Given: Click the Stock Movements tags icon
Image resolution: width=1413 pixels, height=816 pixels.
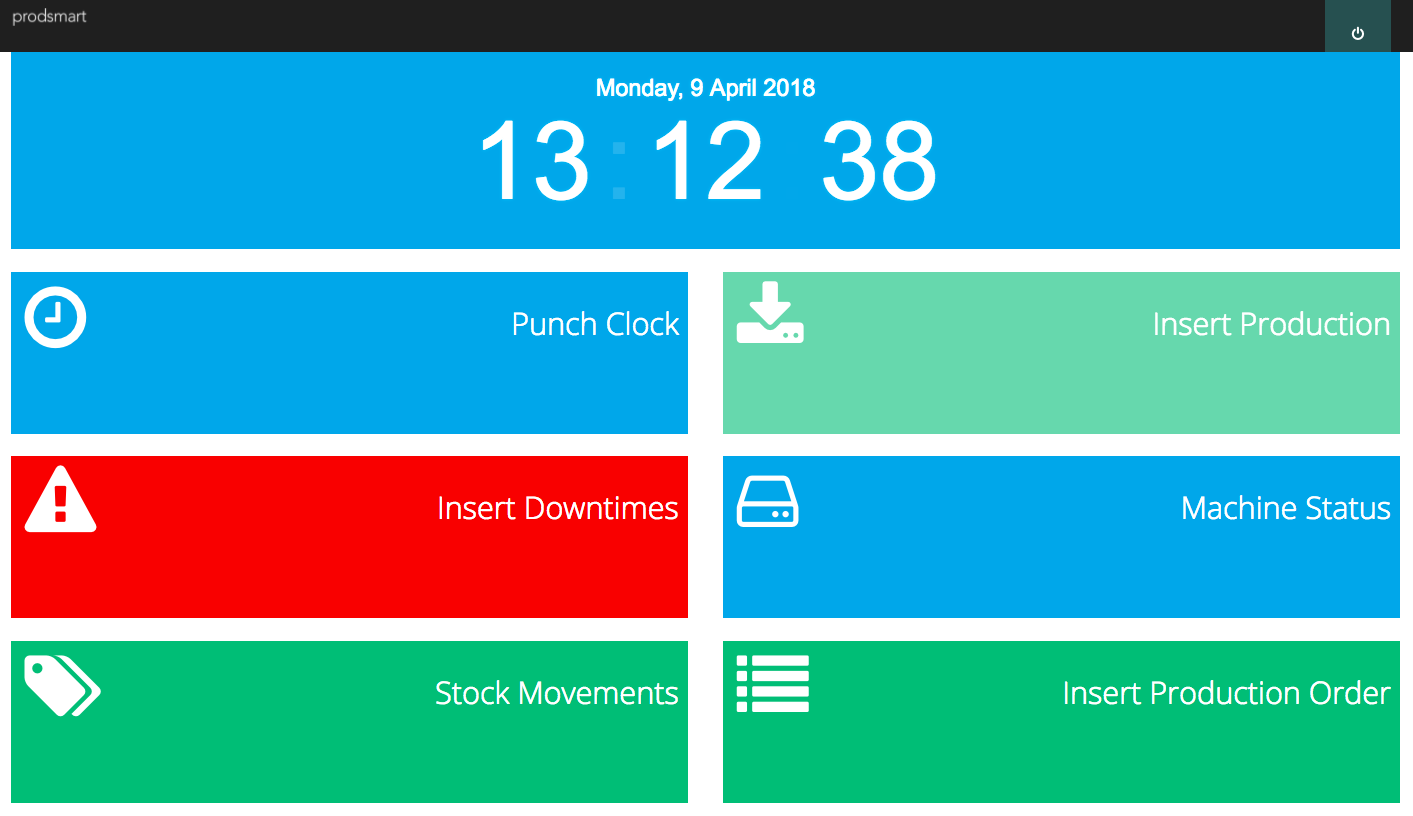Looking at the screenshot, I should click(62, 686).
